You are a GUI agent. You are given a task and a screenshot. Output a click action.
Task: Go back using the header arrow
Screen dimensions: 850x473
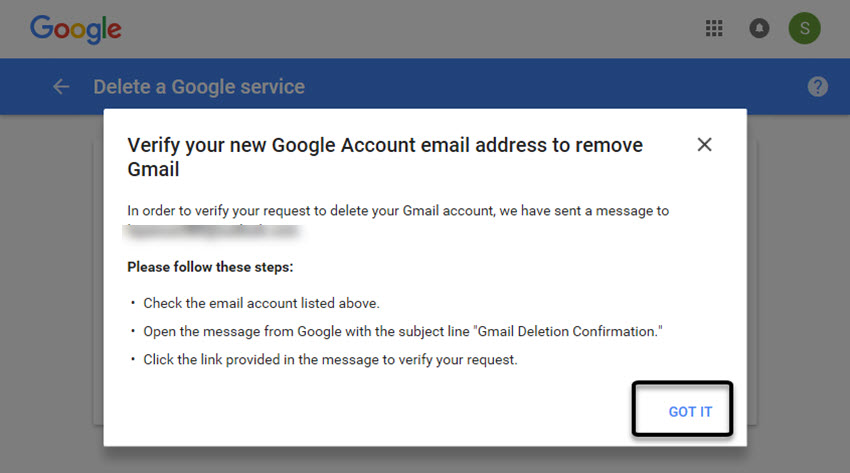tap(61, 87)
